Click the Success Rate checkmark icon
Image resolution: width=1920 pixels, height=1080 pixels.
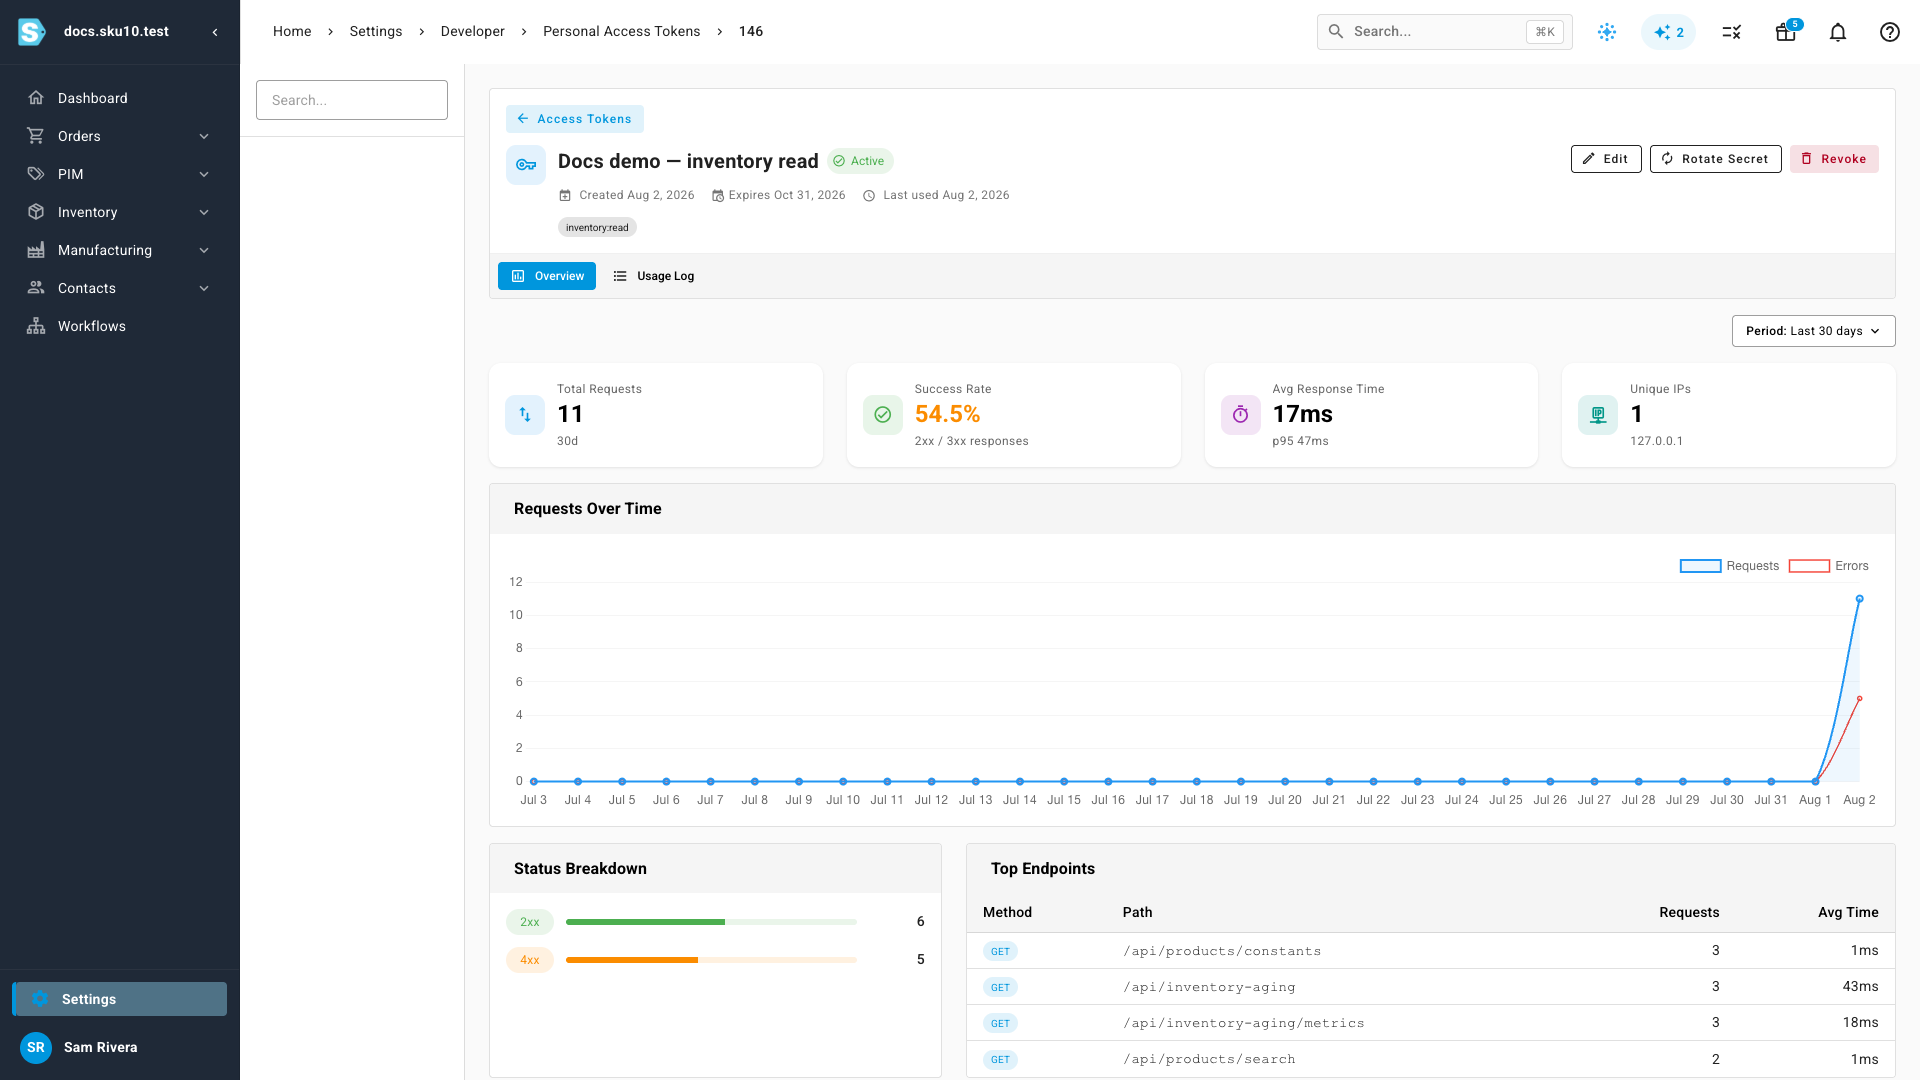[883, 415]
